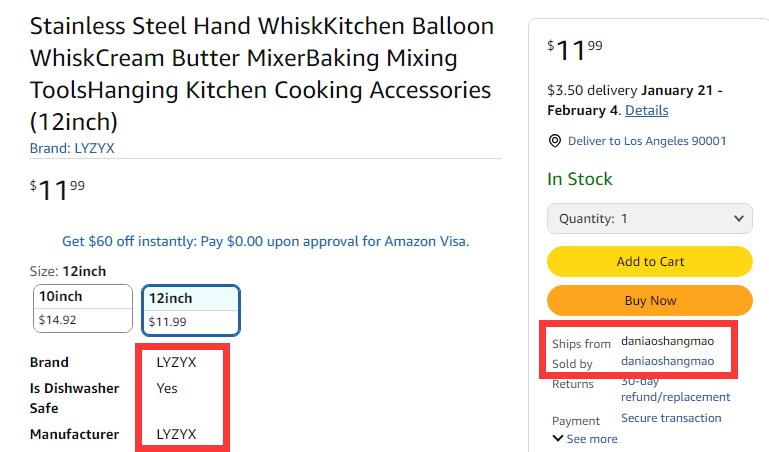Click Deliver to Los Angeles 90001
This screenshot has height=452, width=769.
click(x=646, y=141)
